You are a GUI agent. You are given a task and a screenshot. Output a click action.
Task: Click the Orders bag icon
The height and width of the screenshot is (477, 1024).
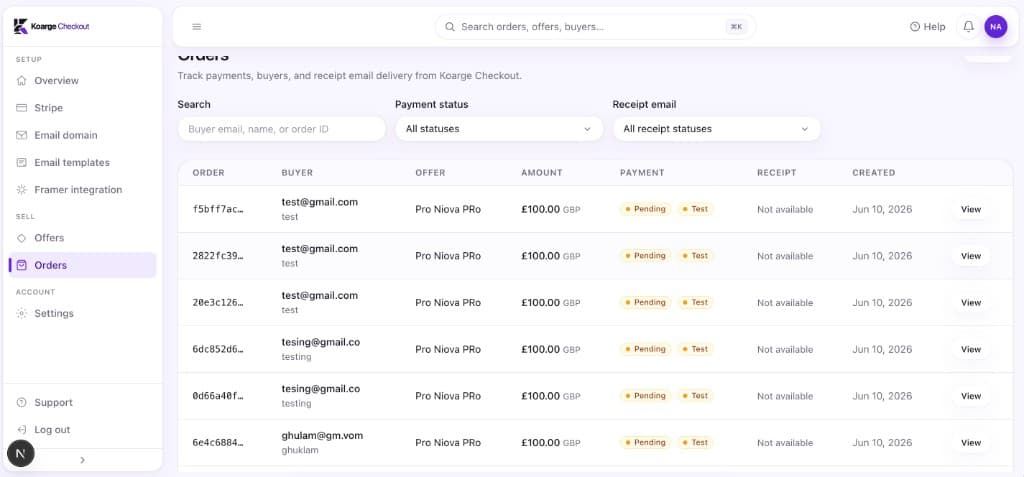(x=22, y=265)
